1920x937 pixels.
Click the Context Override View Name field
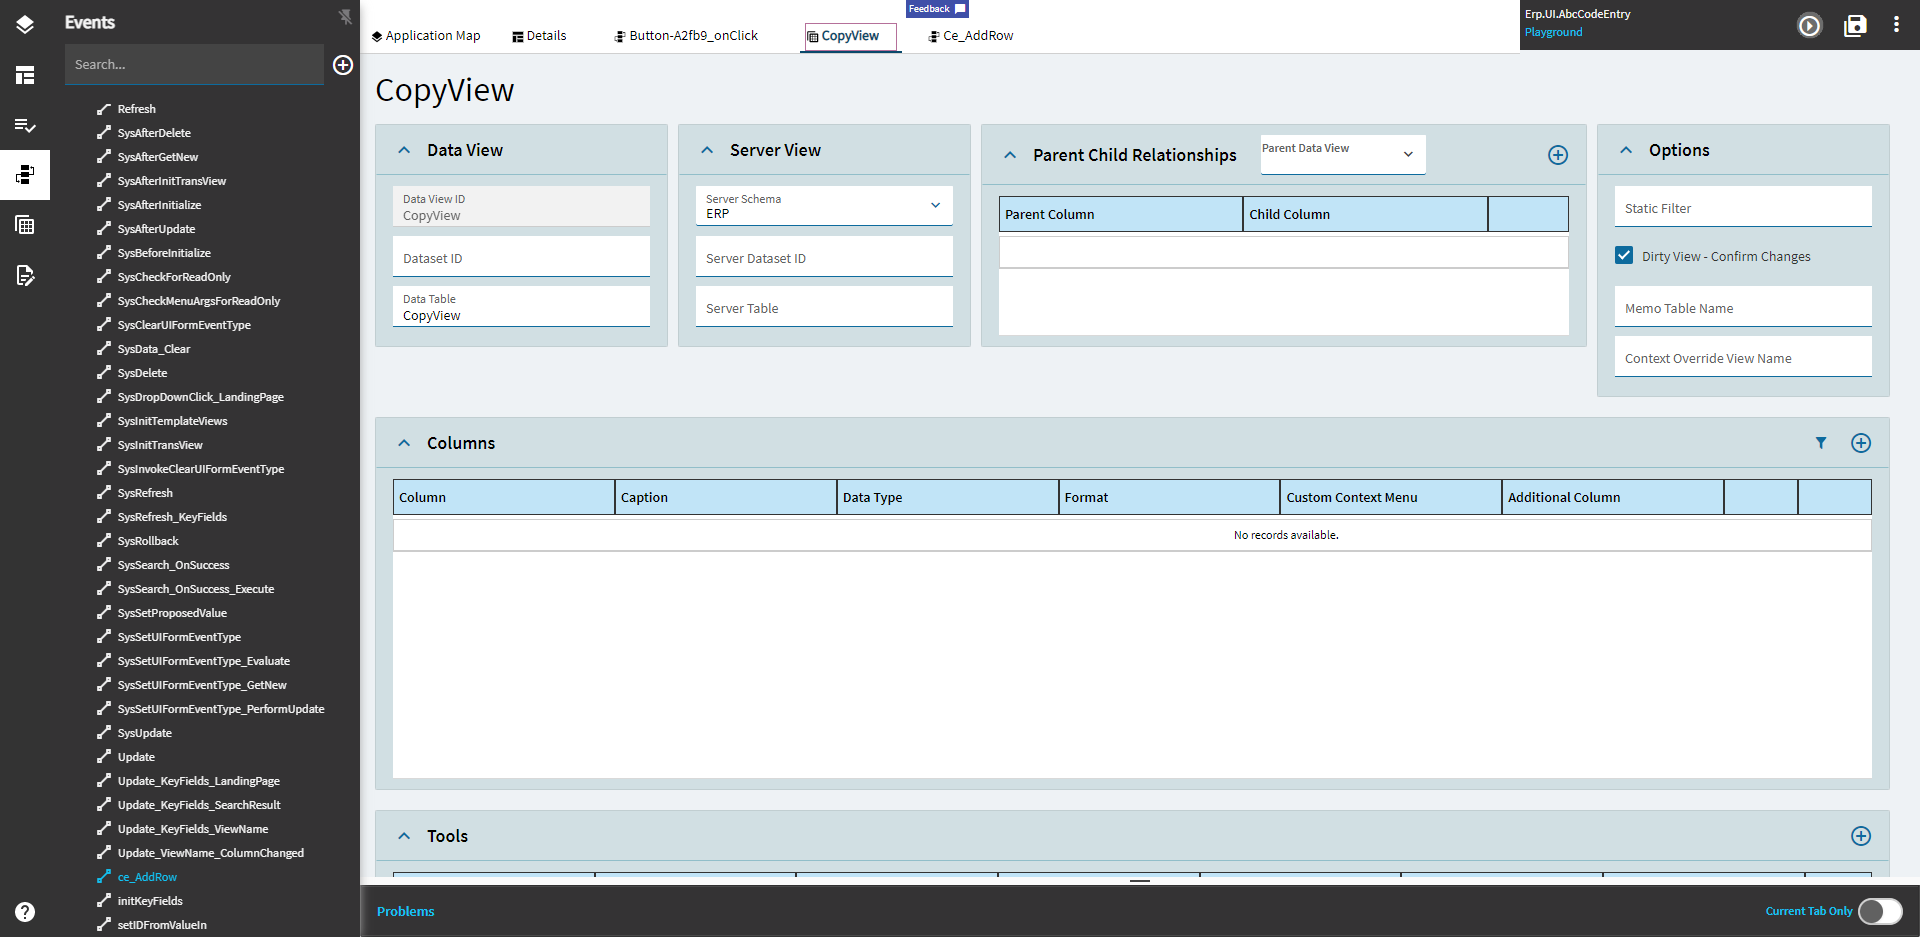tap(1743, 357)
